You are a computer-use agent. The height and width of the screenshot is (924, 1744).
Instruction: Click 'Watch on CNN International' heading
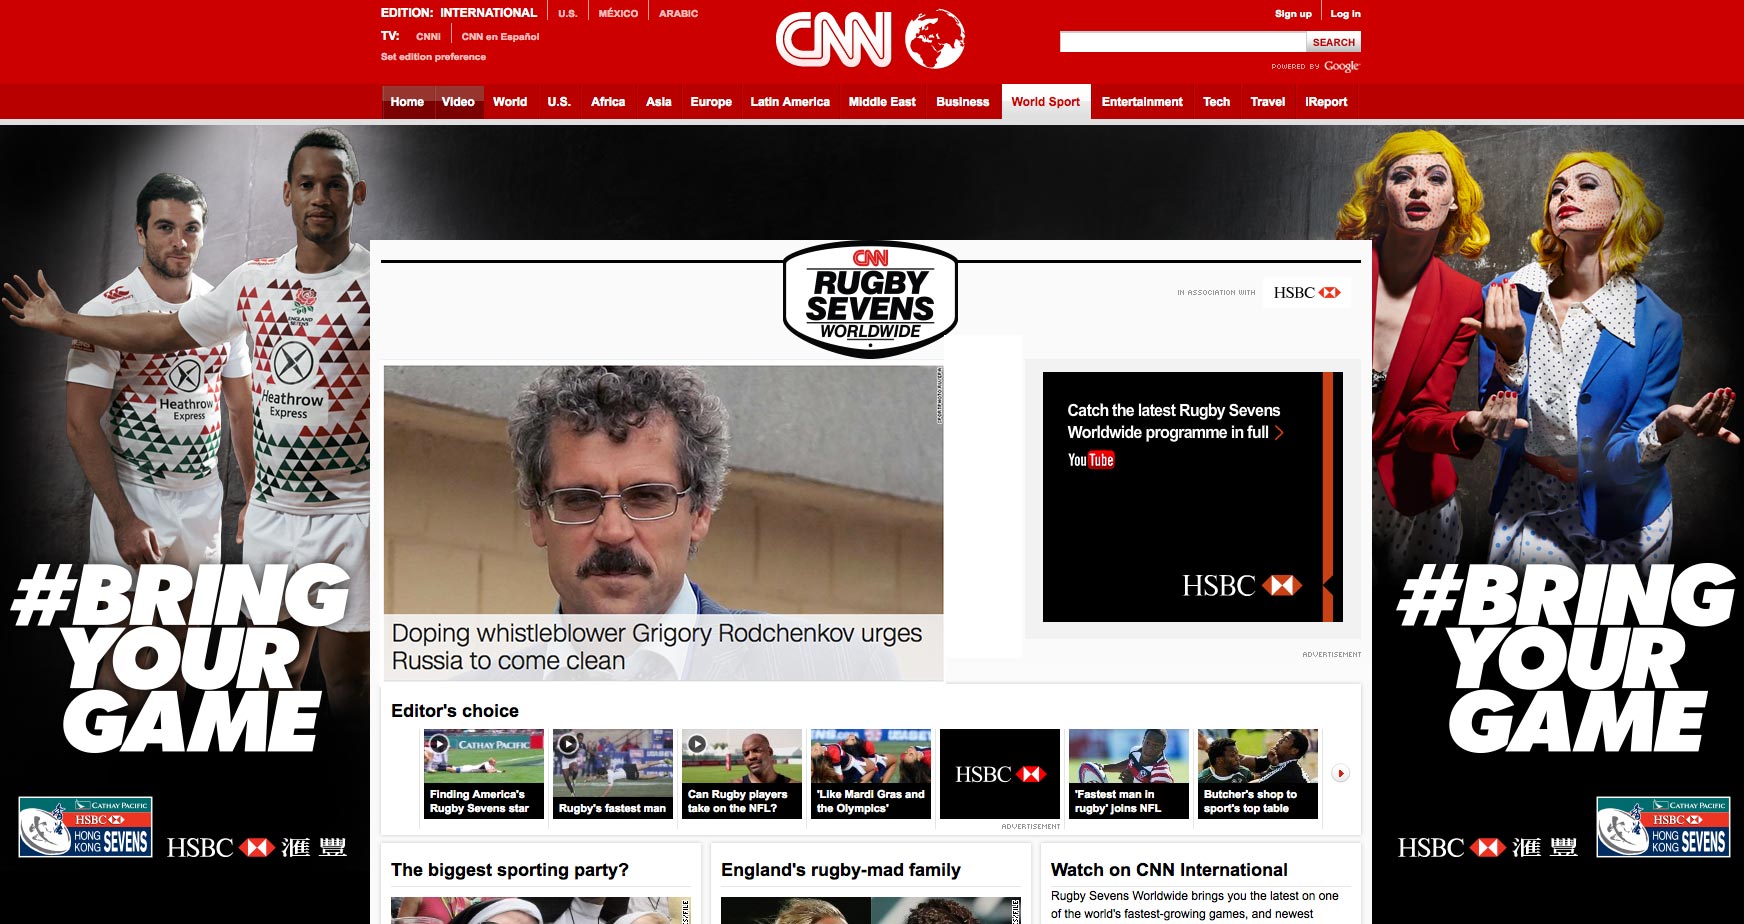1169,870
